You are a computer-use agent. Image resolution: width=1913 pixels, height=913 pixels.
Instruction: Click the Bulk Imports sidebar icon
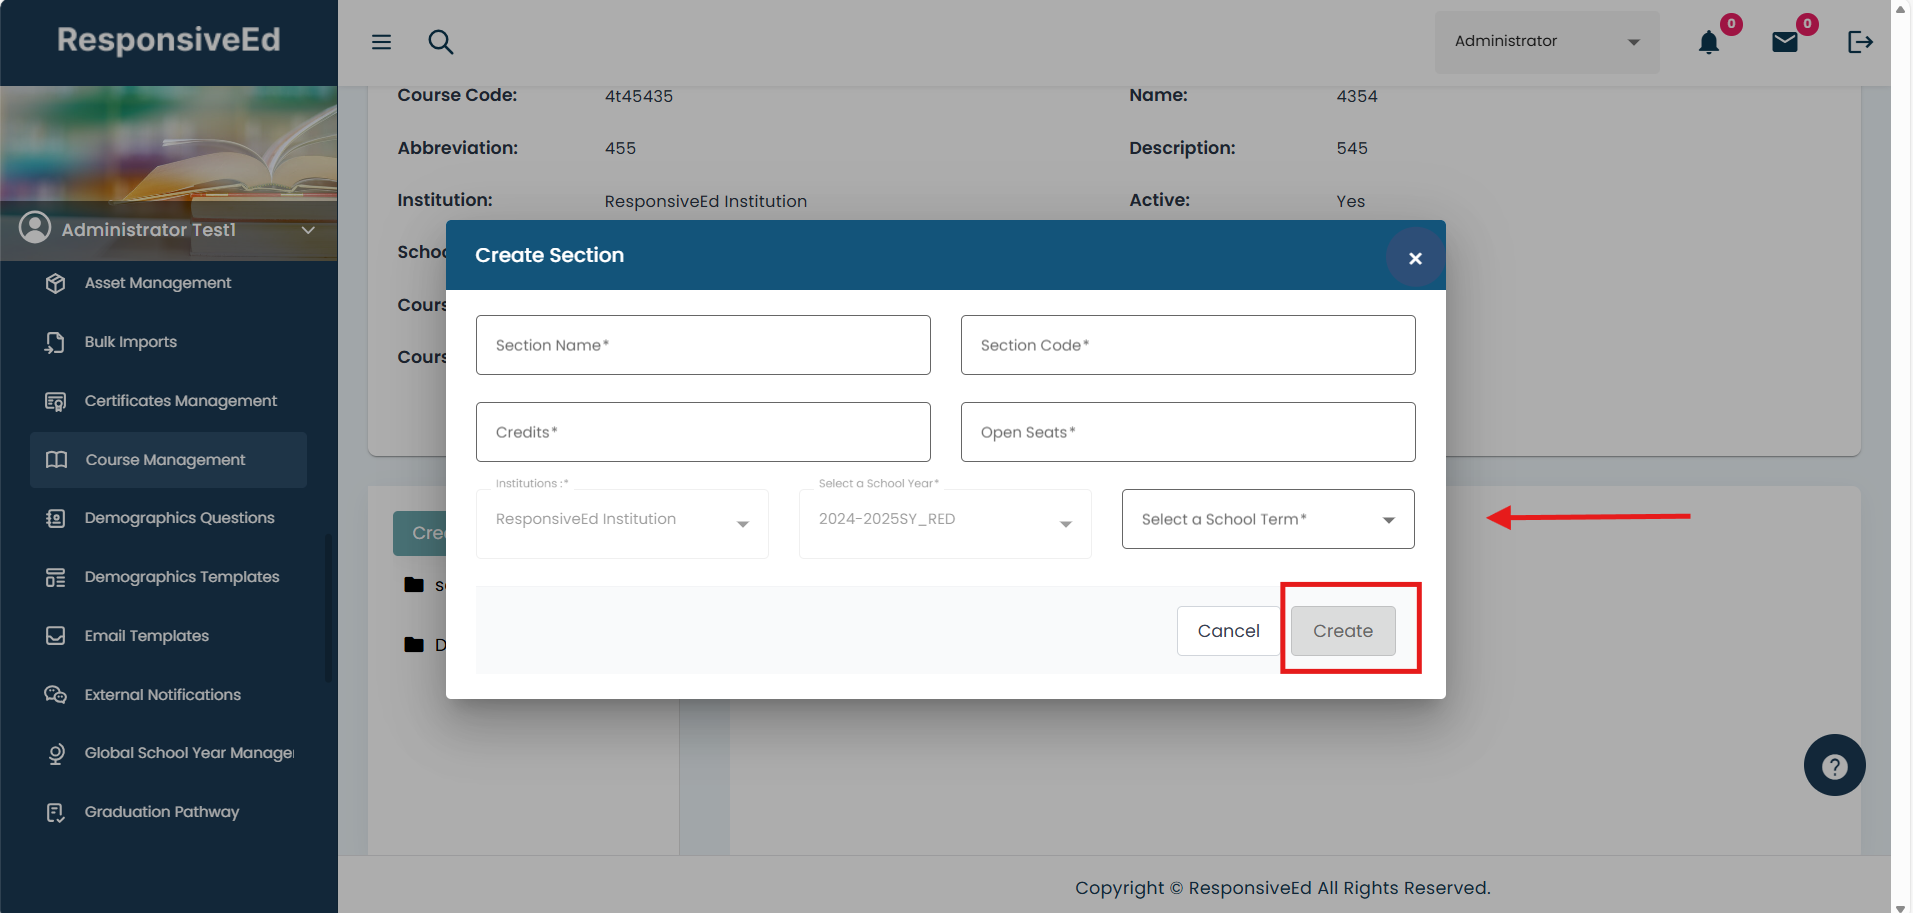56,342
